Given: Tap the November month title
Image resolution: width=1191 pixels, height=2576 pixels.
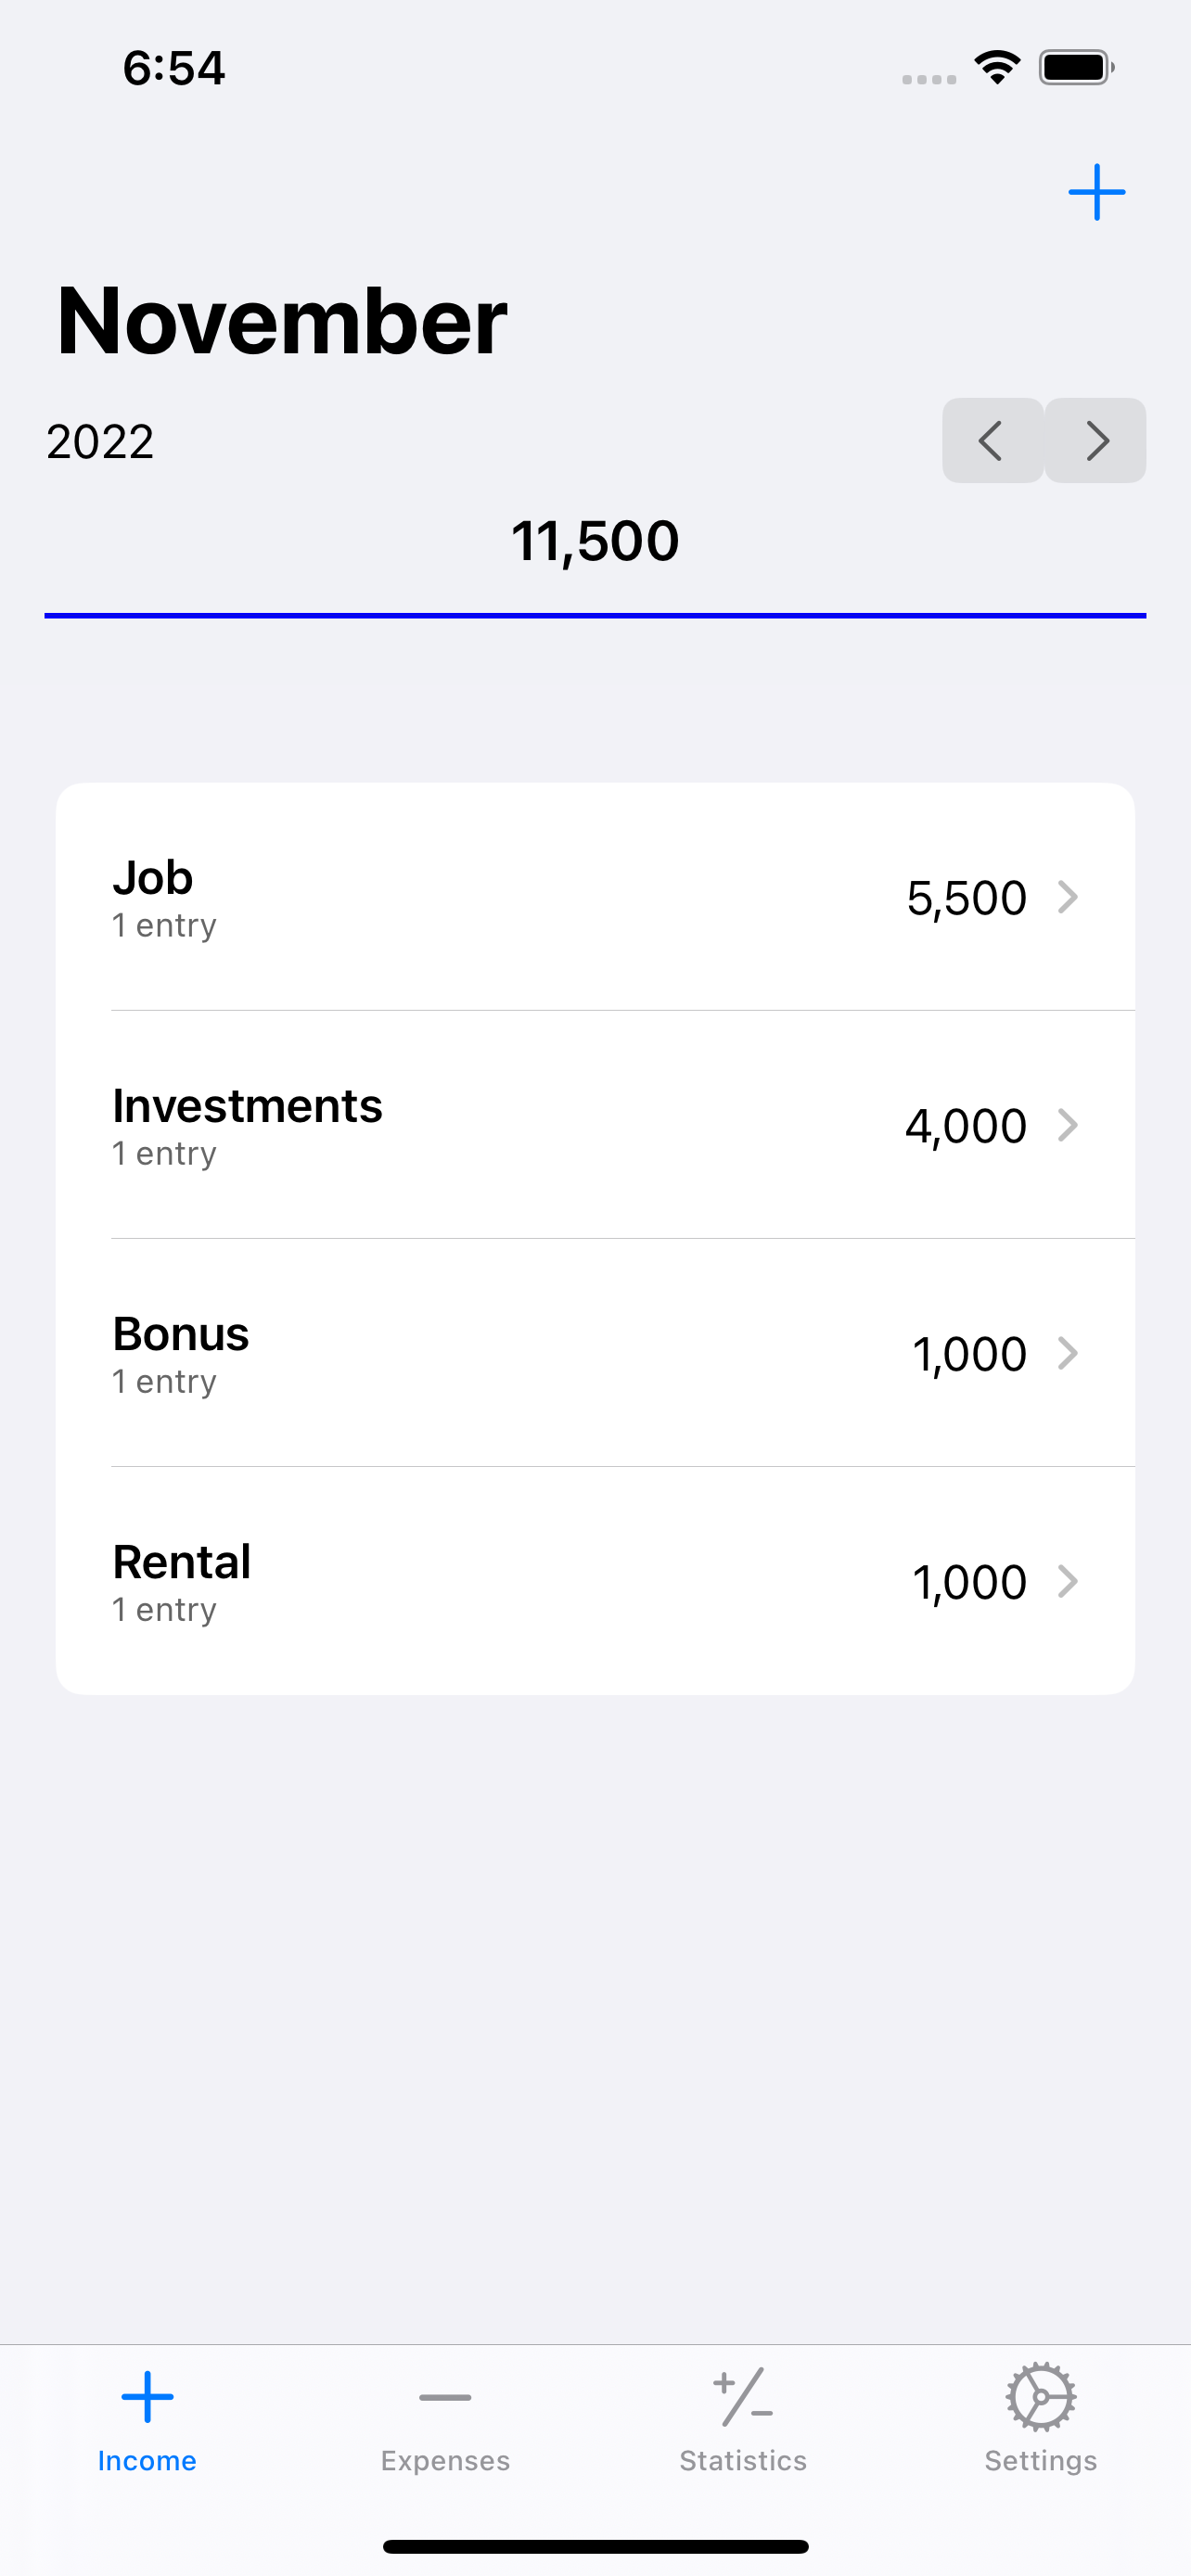Looking at the screenshot, I should [282, 320].
